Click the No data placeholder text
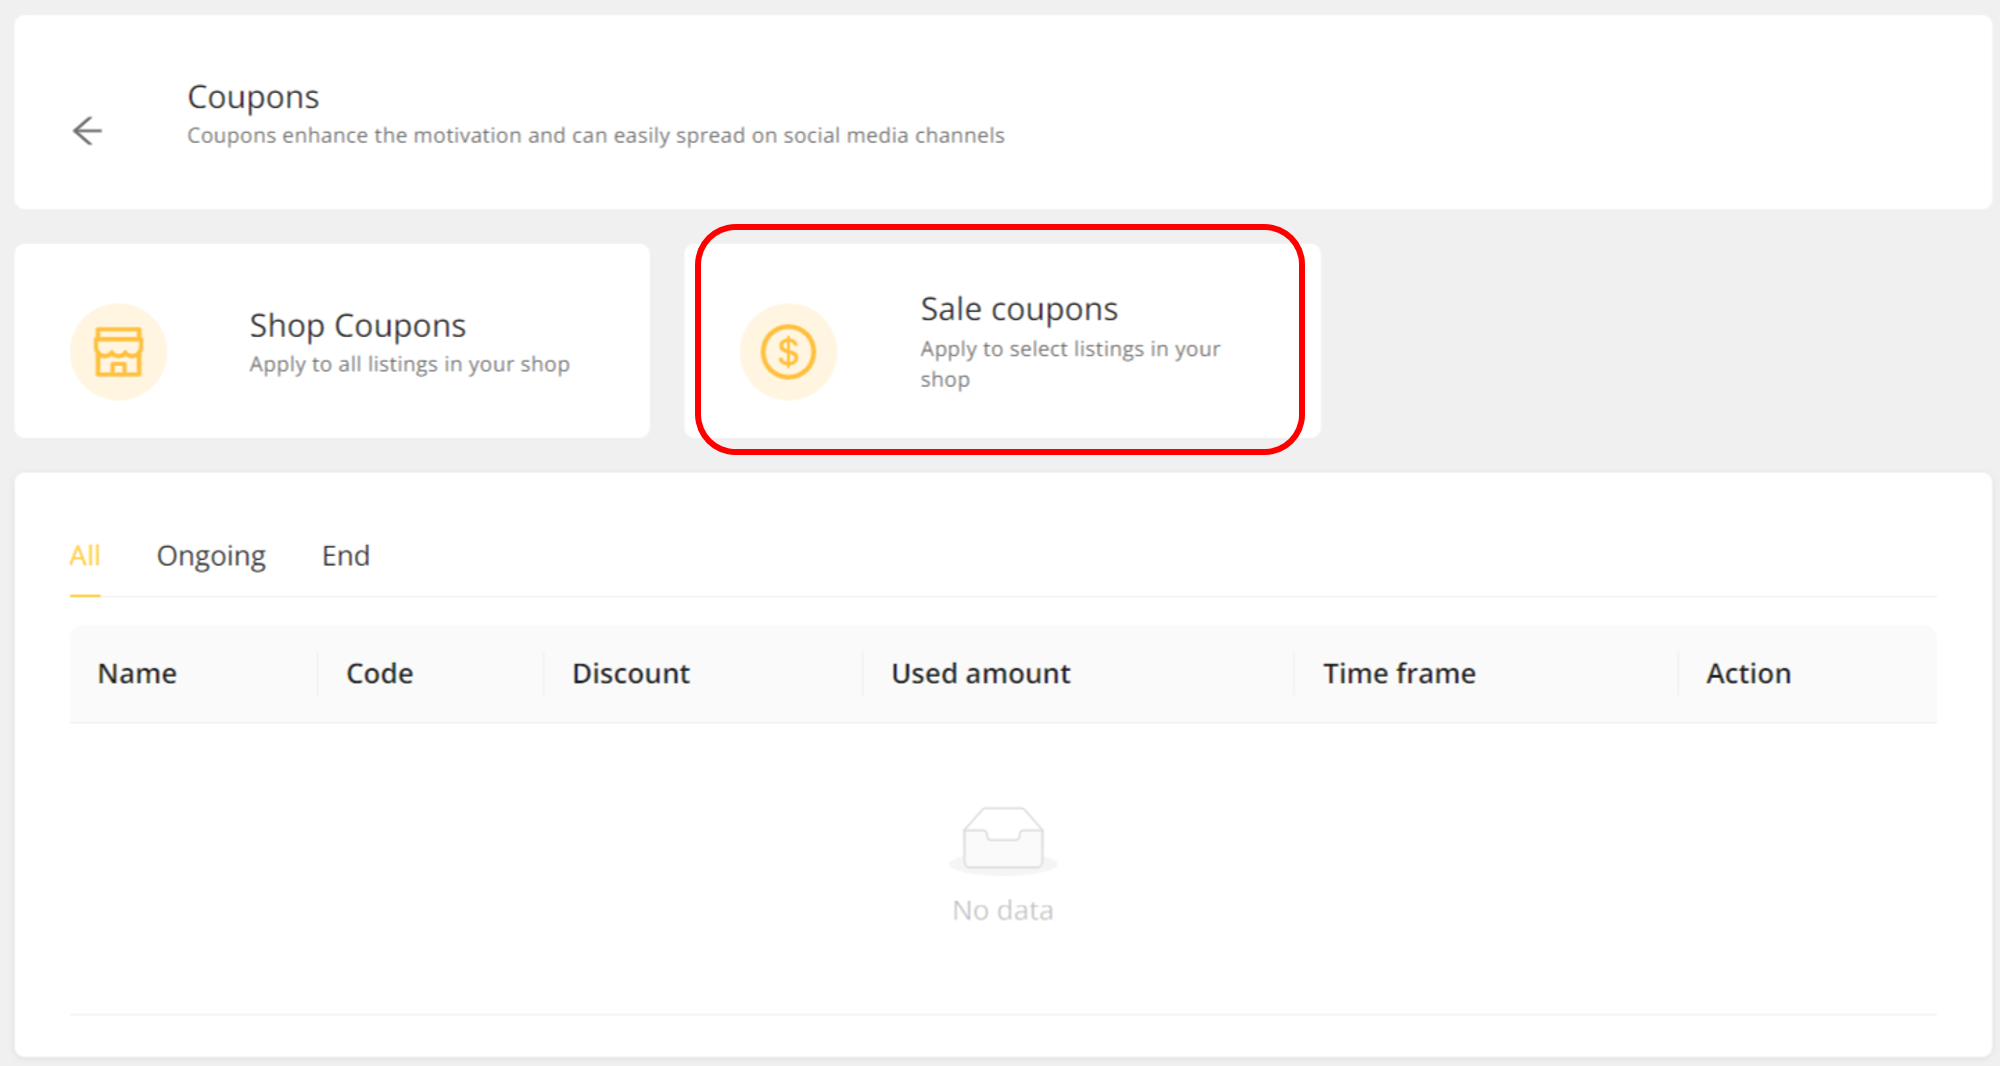2000x1066 pixels. (x=1002, y=911)
